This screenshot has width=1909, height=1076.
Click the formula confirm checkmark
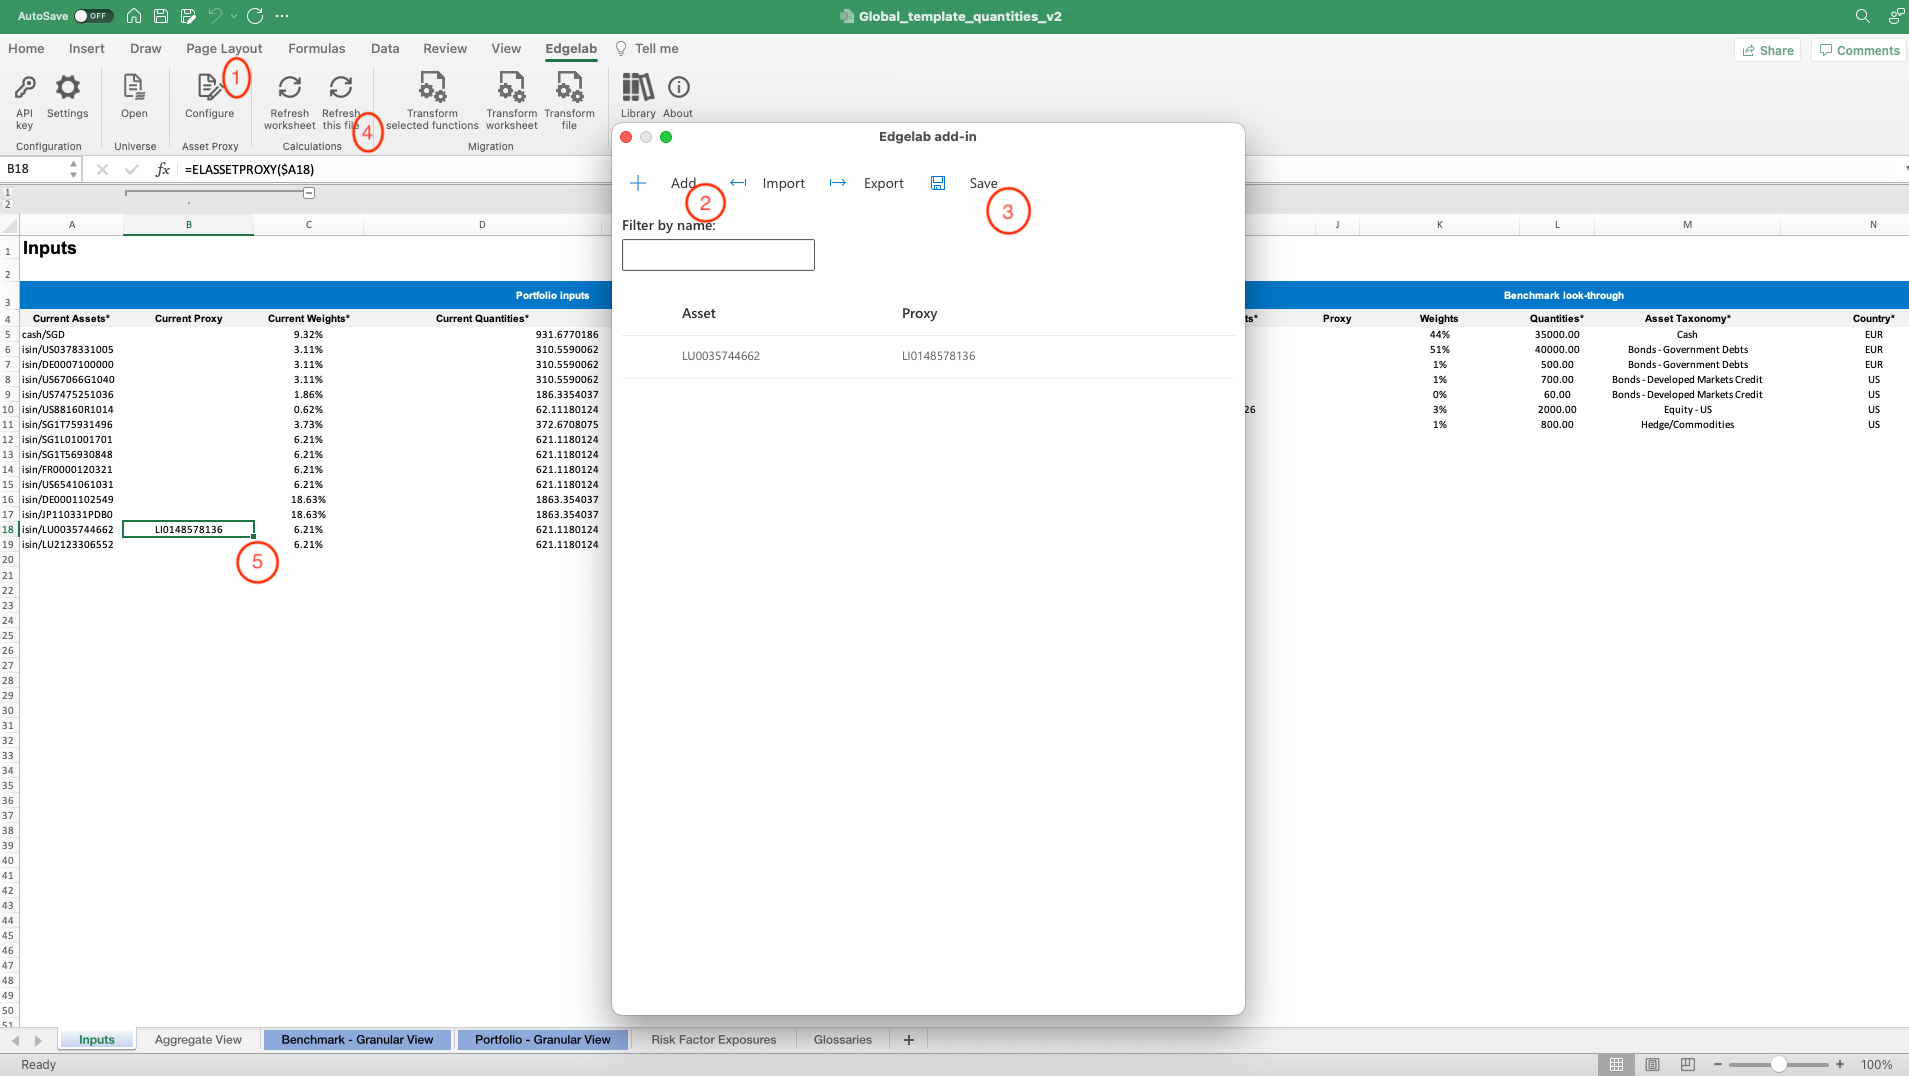pos(131,169)
